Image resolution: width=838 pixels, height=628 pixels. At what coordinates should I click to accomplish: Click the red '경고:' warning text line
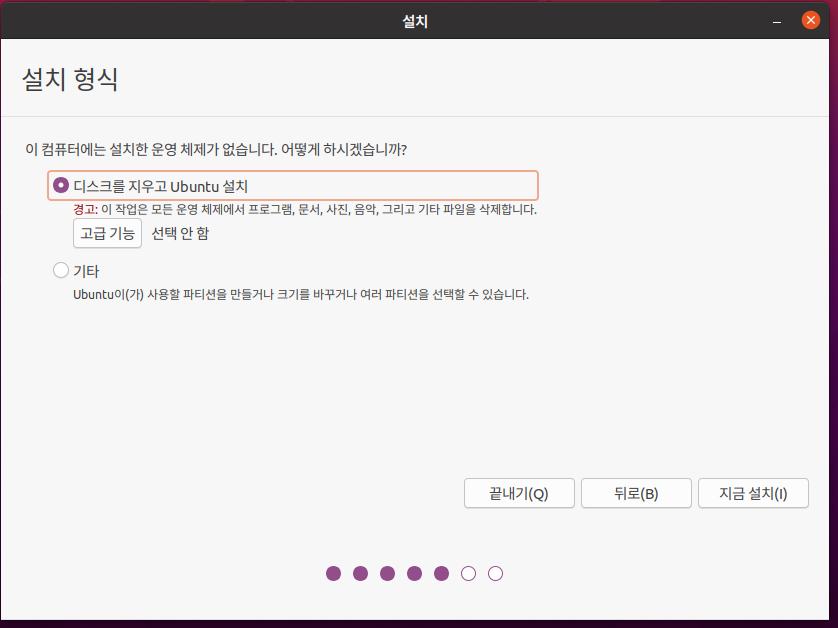[305, 209]
